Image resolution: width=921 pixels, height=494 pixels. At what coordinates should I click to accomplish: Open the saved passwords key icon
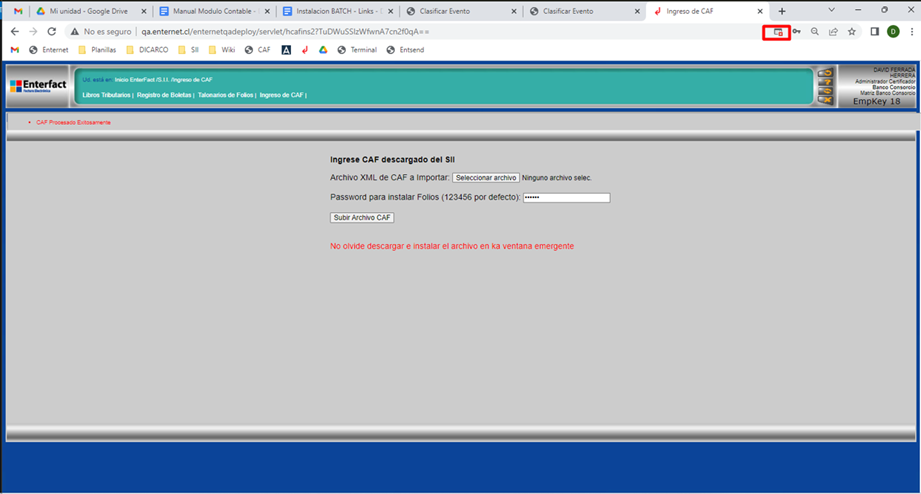(797, 32)
